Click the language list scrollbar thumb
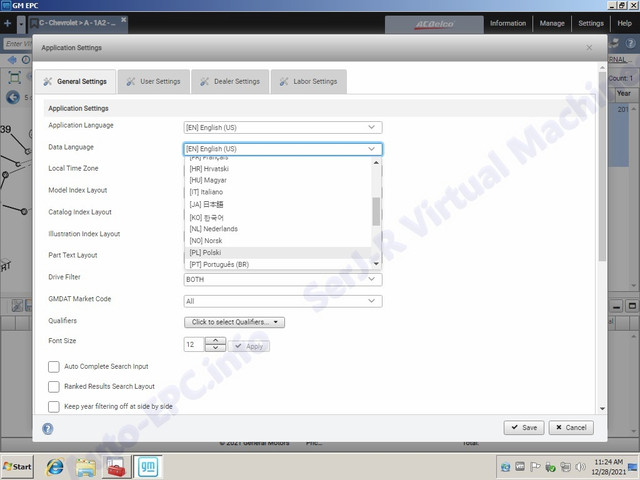 376,211
